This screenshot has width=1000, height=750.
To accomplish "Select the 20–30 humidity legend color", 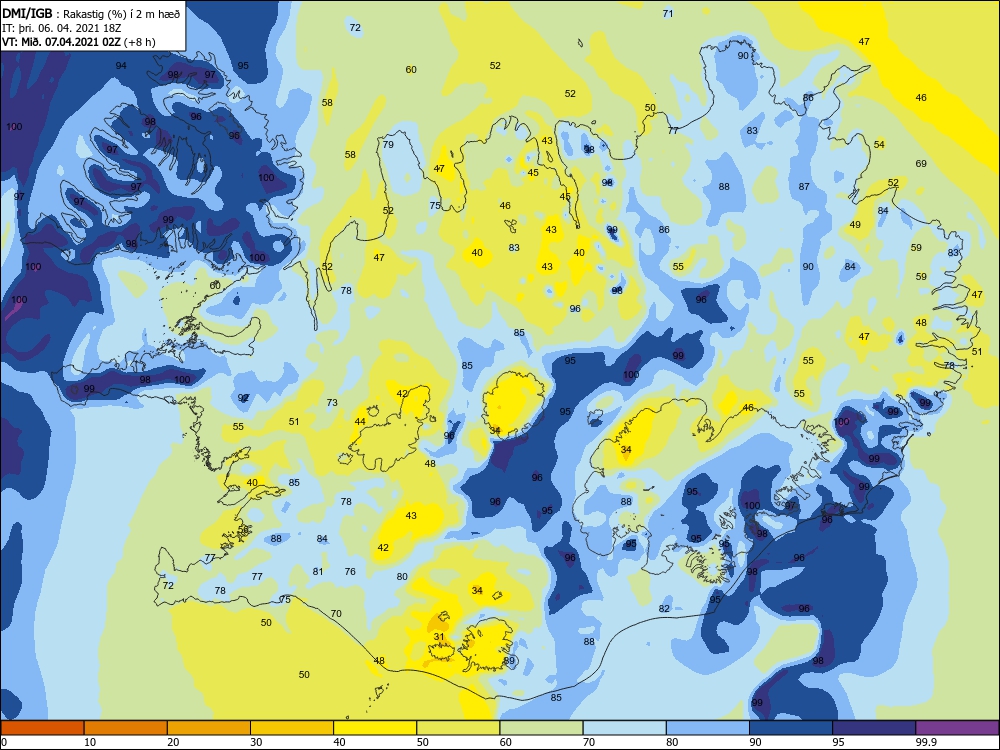I will coord(209,728).
